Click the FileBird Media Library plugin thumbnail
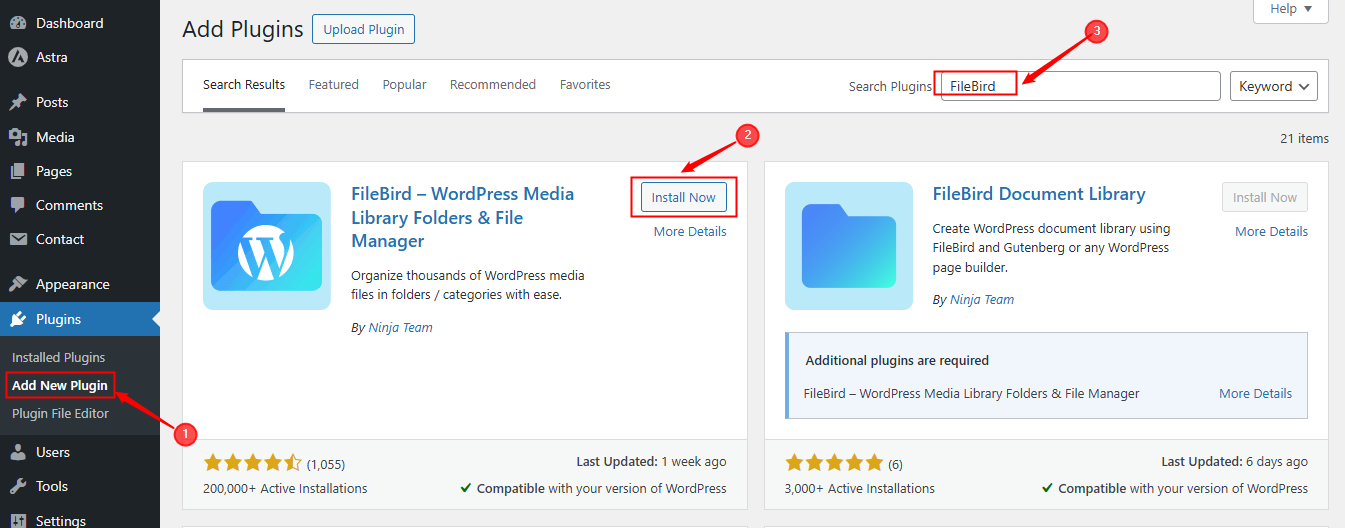This screenshot has width=1345, height=528. click(x=267, y=246)
